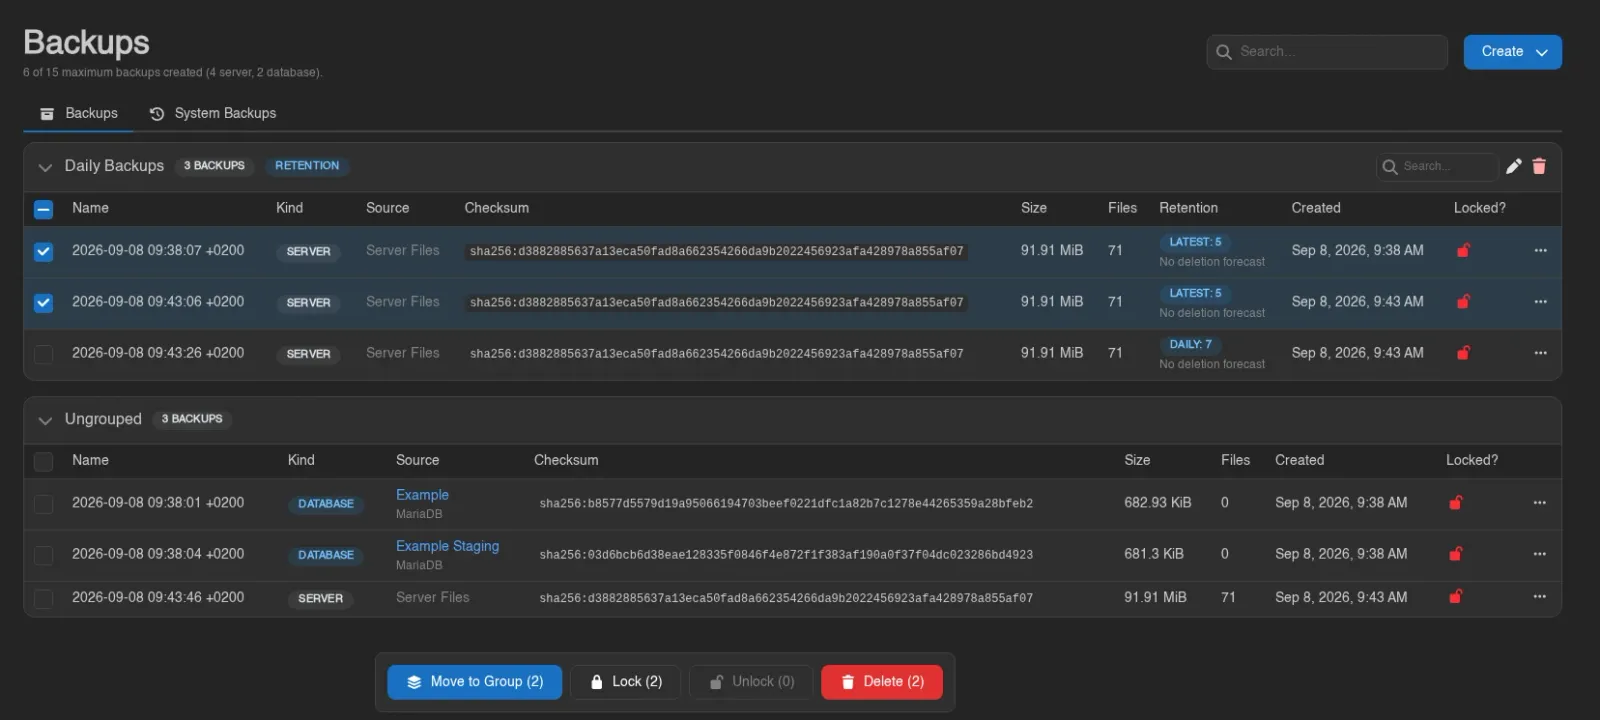Open three-dot menu for 09:43:46 server backup
The width and height of the screenshot is (1600, 720).
coord(1540,597)
